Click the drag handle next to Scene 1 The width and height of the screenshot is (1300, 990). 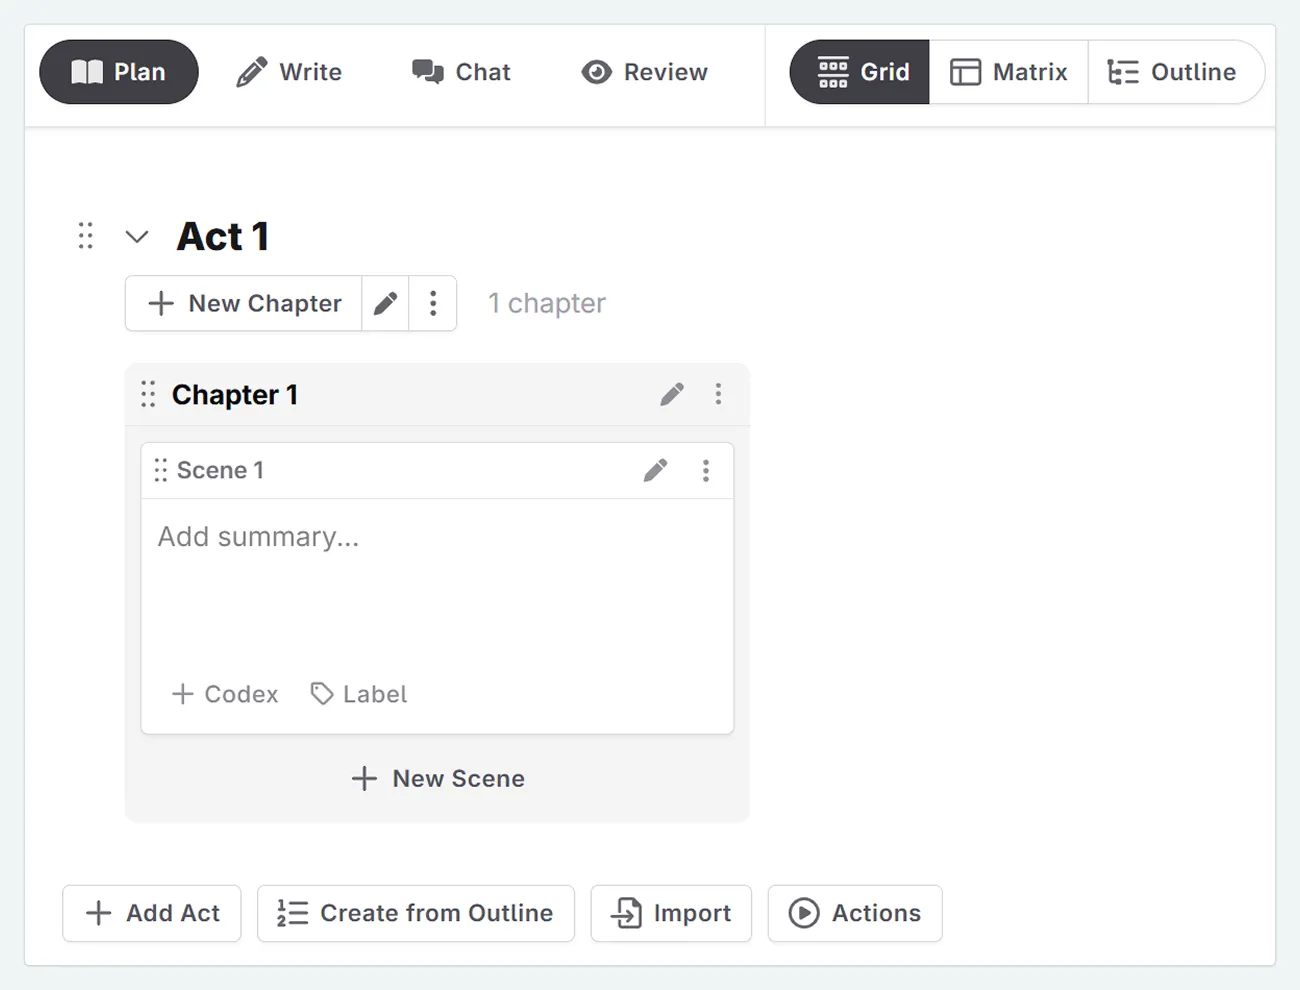(161, 470)
